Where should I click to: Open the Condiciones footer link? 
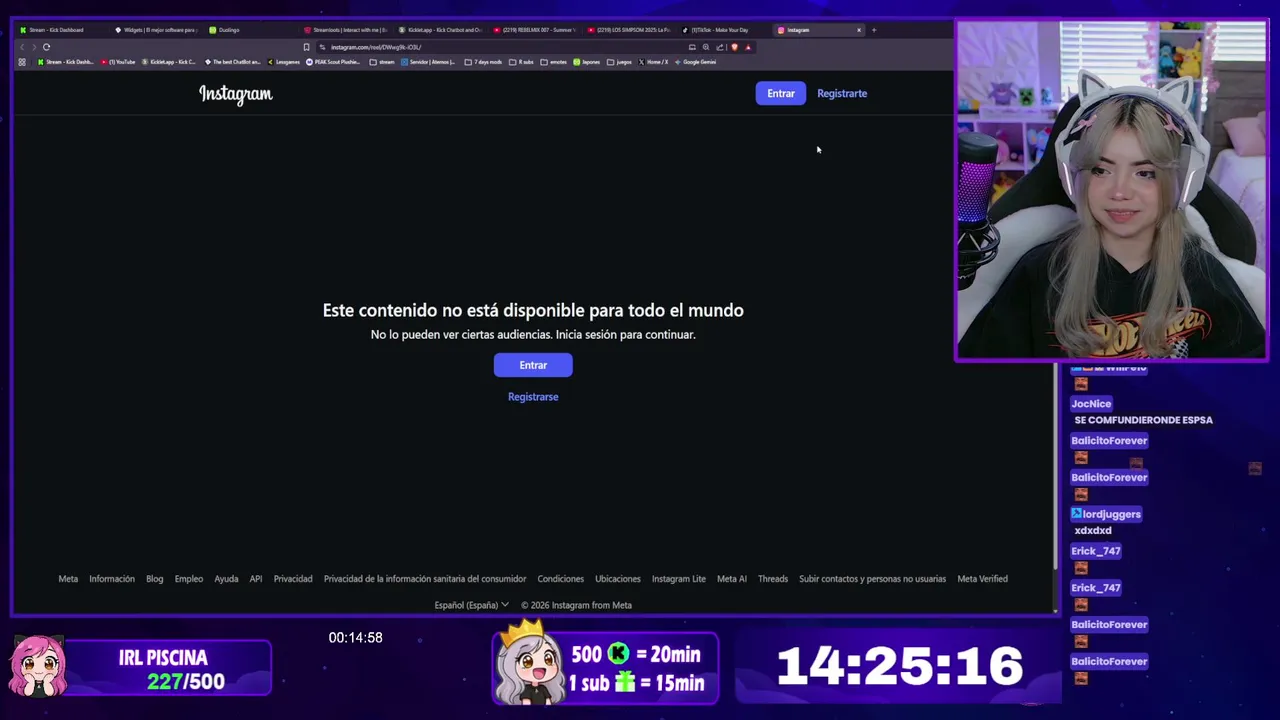[561, 579]
